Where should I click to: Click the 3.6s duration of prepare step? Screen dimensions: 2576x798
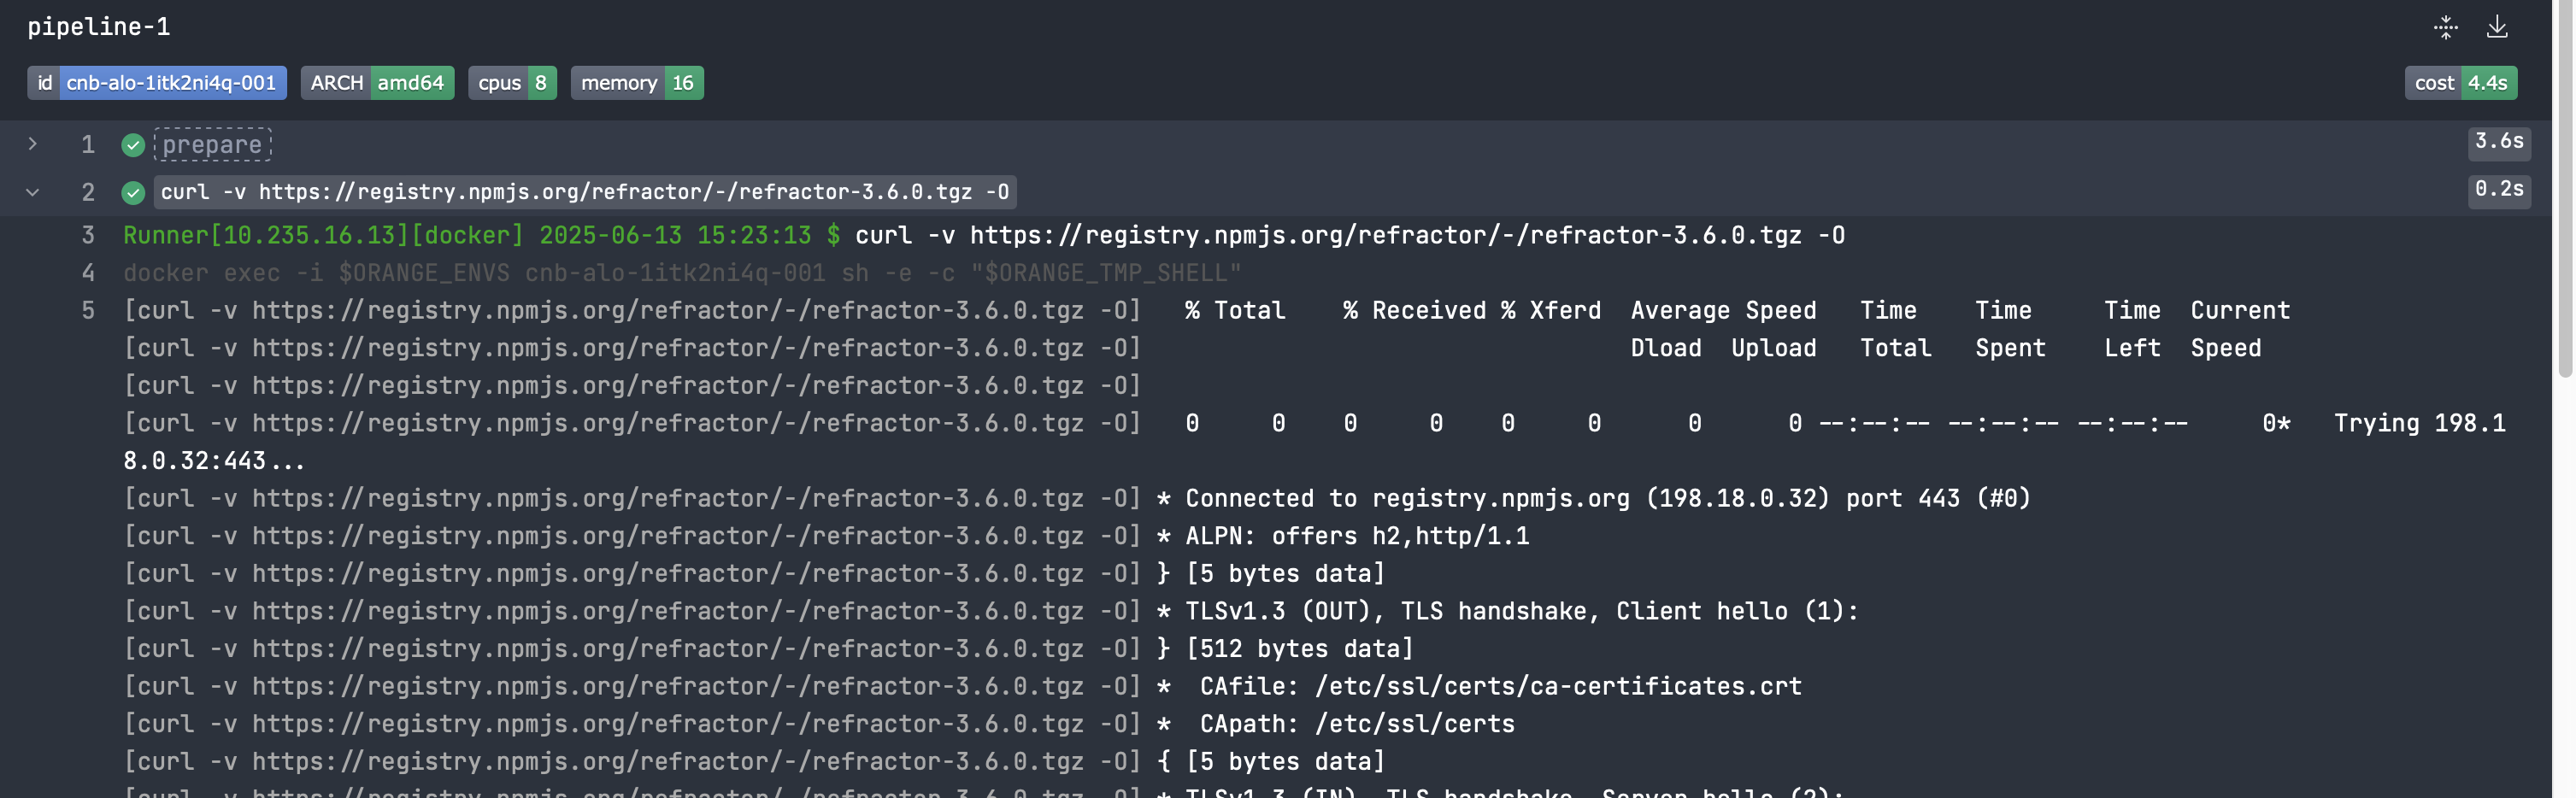point(2498,142)
